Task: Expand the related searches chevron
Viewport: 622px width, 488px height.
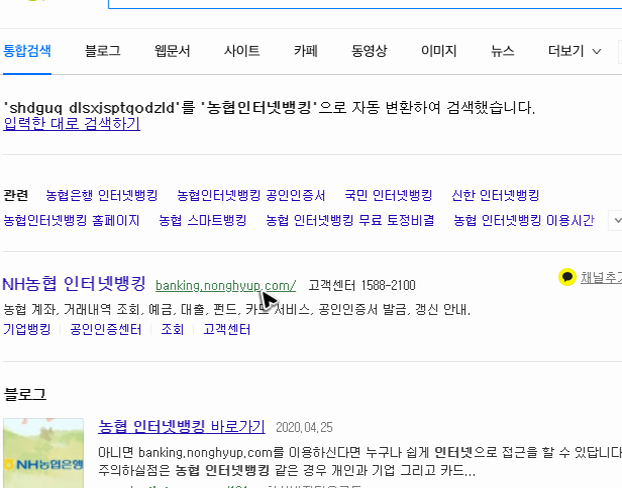Action: tap(616, 221)
